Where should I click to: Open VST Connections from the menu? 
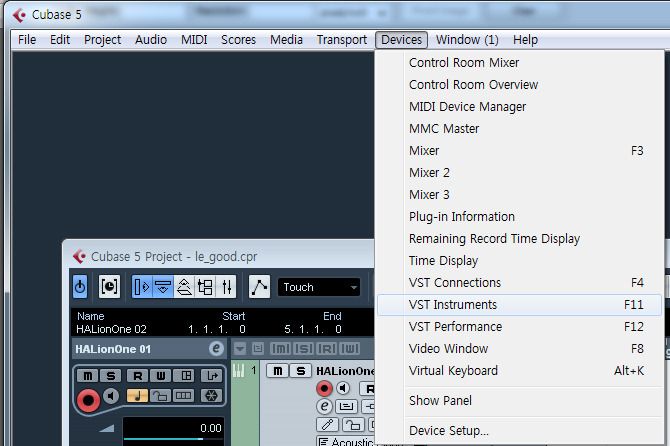pyautogui.click(x=520, y=282)
